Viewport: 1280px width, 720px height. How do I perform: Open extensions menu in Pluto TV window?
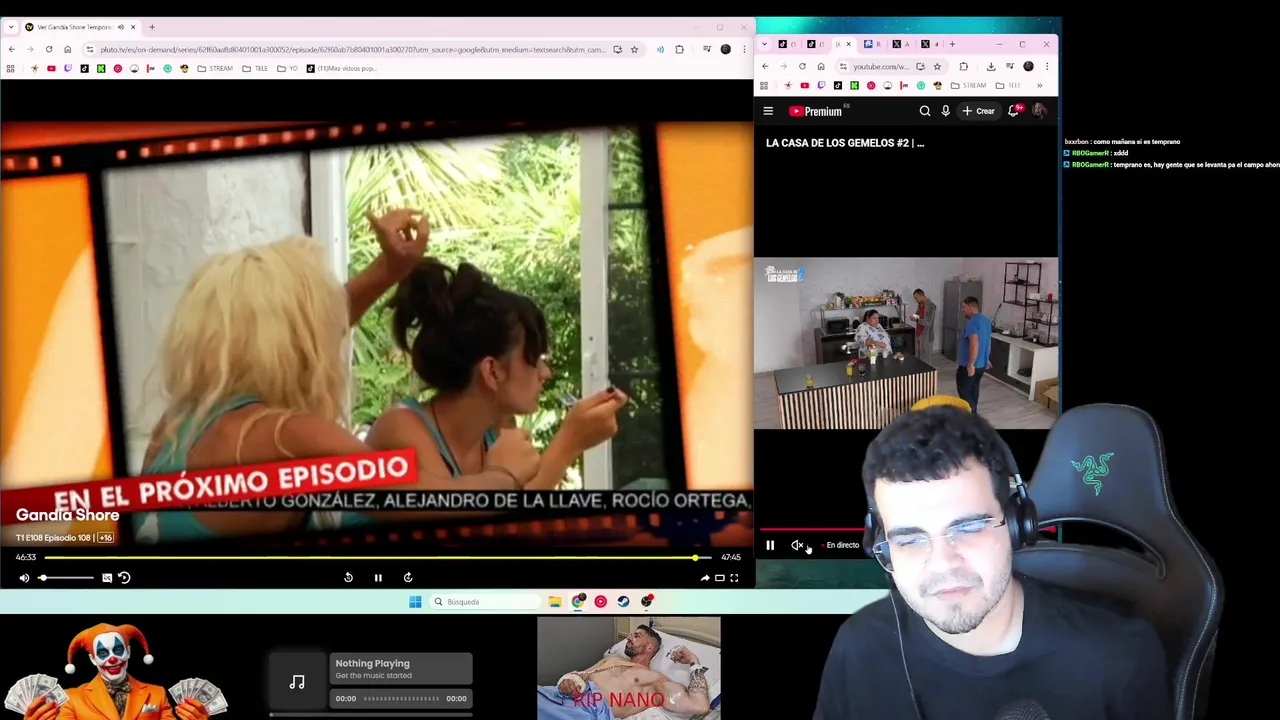pos(679,49)
